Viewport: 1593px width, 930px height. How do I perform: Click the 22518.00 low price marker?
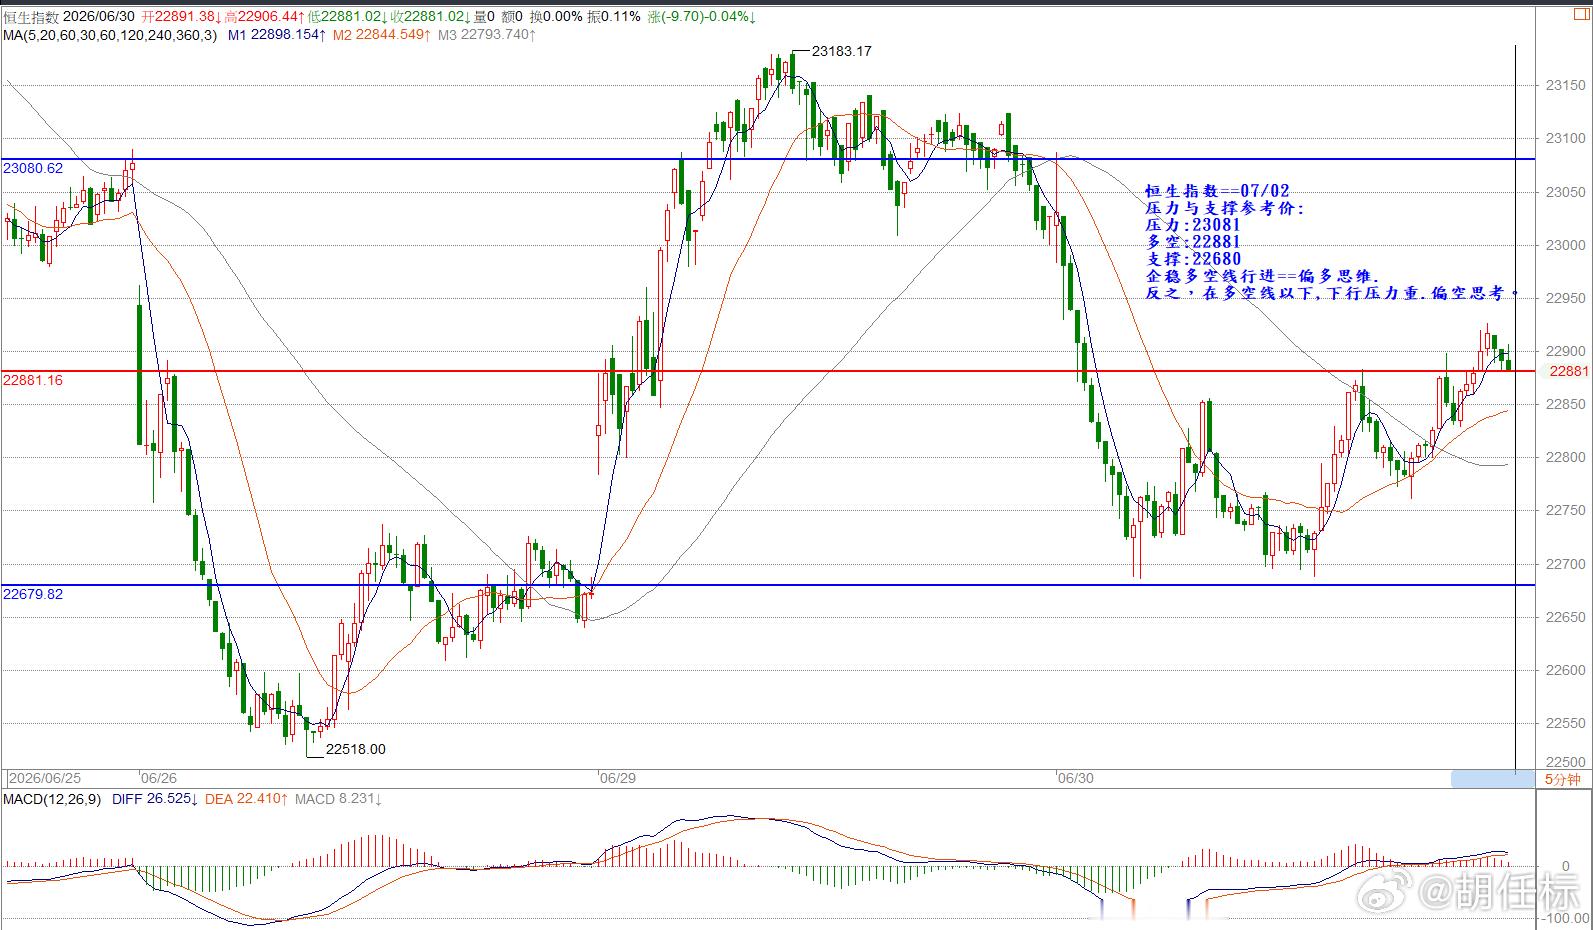click(x=356, y=749)
